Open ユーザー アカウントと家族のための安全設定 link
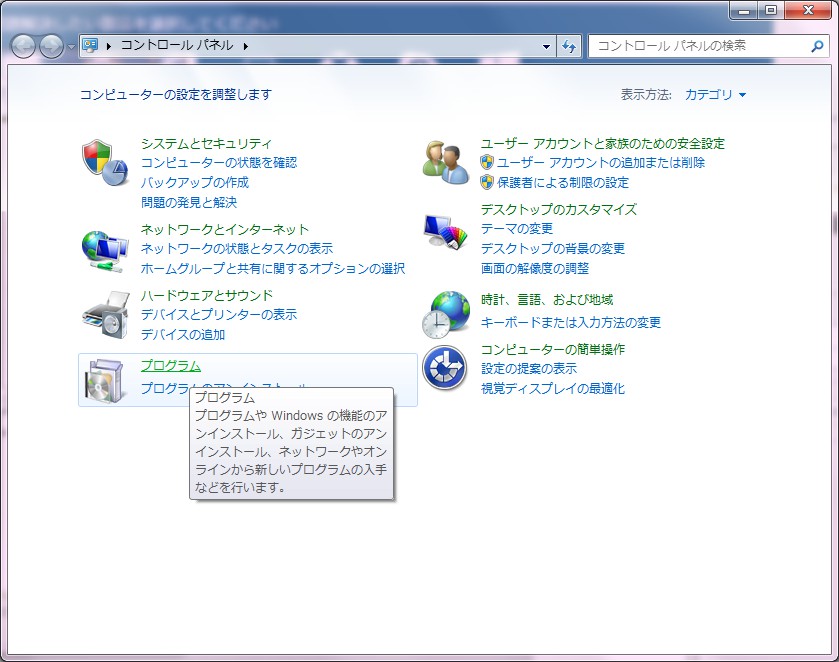Screen dimensions: 839x662 [x=602, y=143]
